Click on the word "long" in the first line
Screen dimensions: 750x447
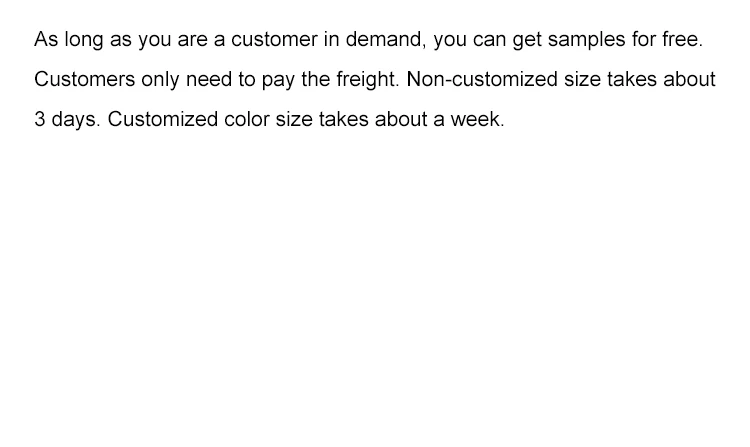coord(84,42)
